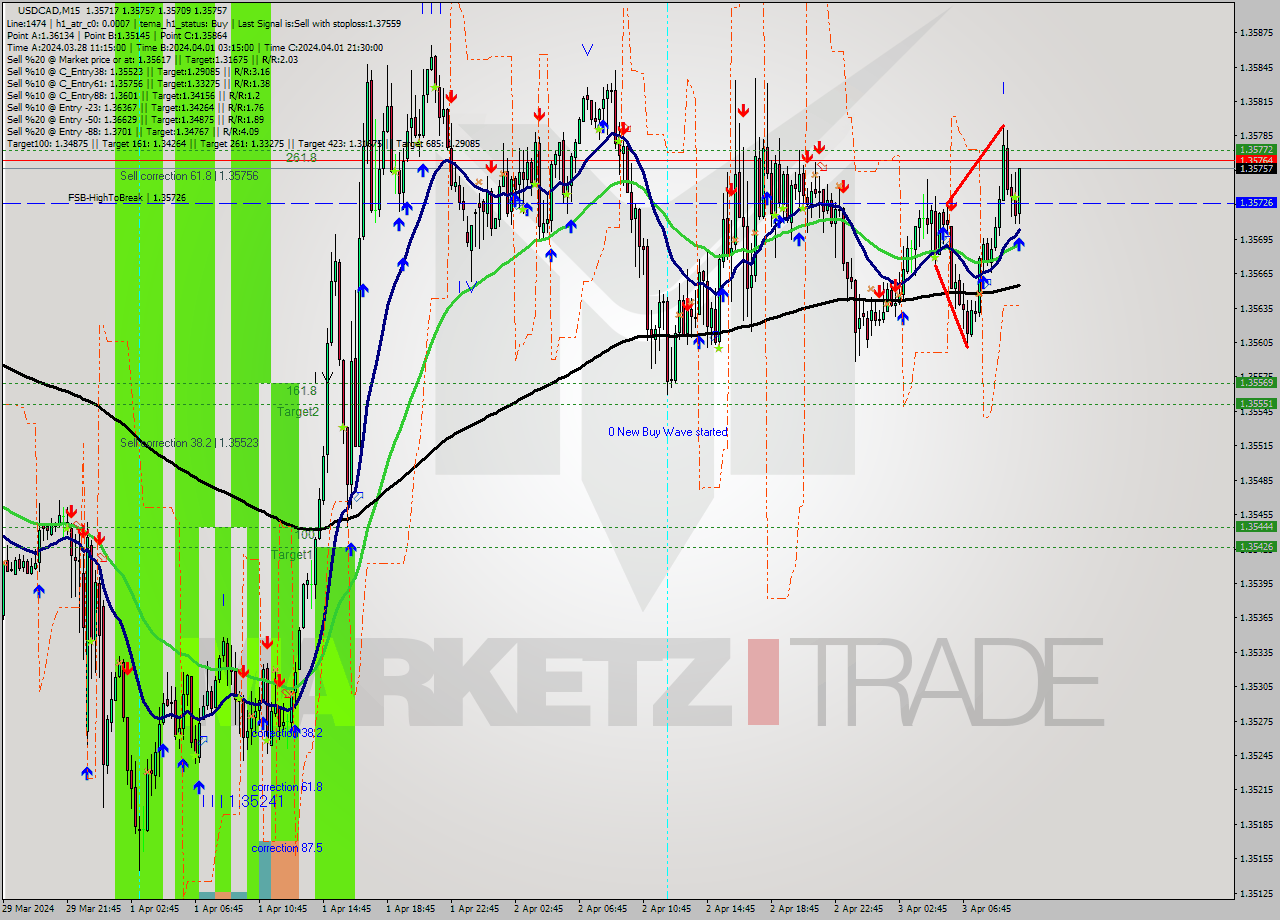Viewport: 1280px width, 920px height.
Task: Select the 'Time A:2024.03.28 11:15:00' row
Action: [x=193, y=47]
